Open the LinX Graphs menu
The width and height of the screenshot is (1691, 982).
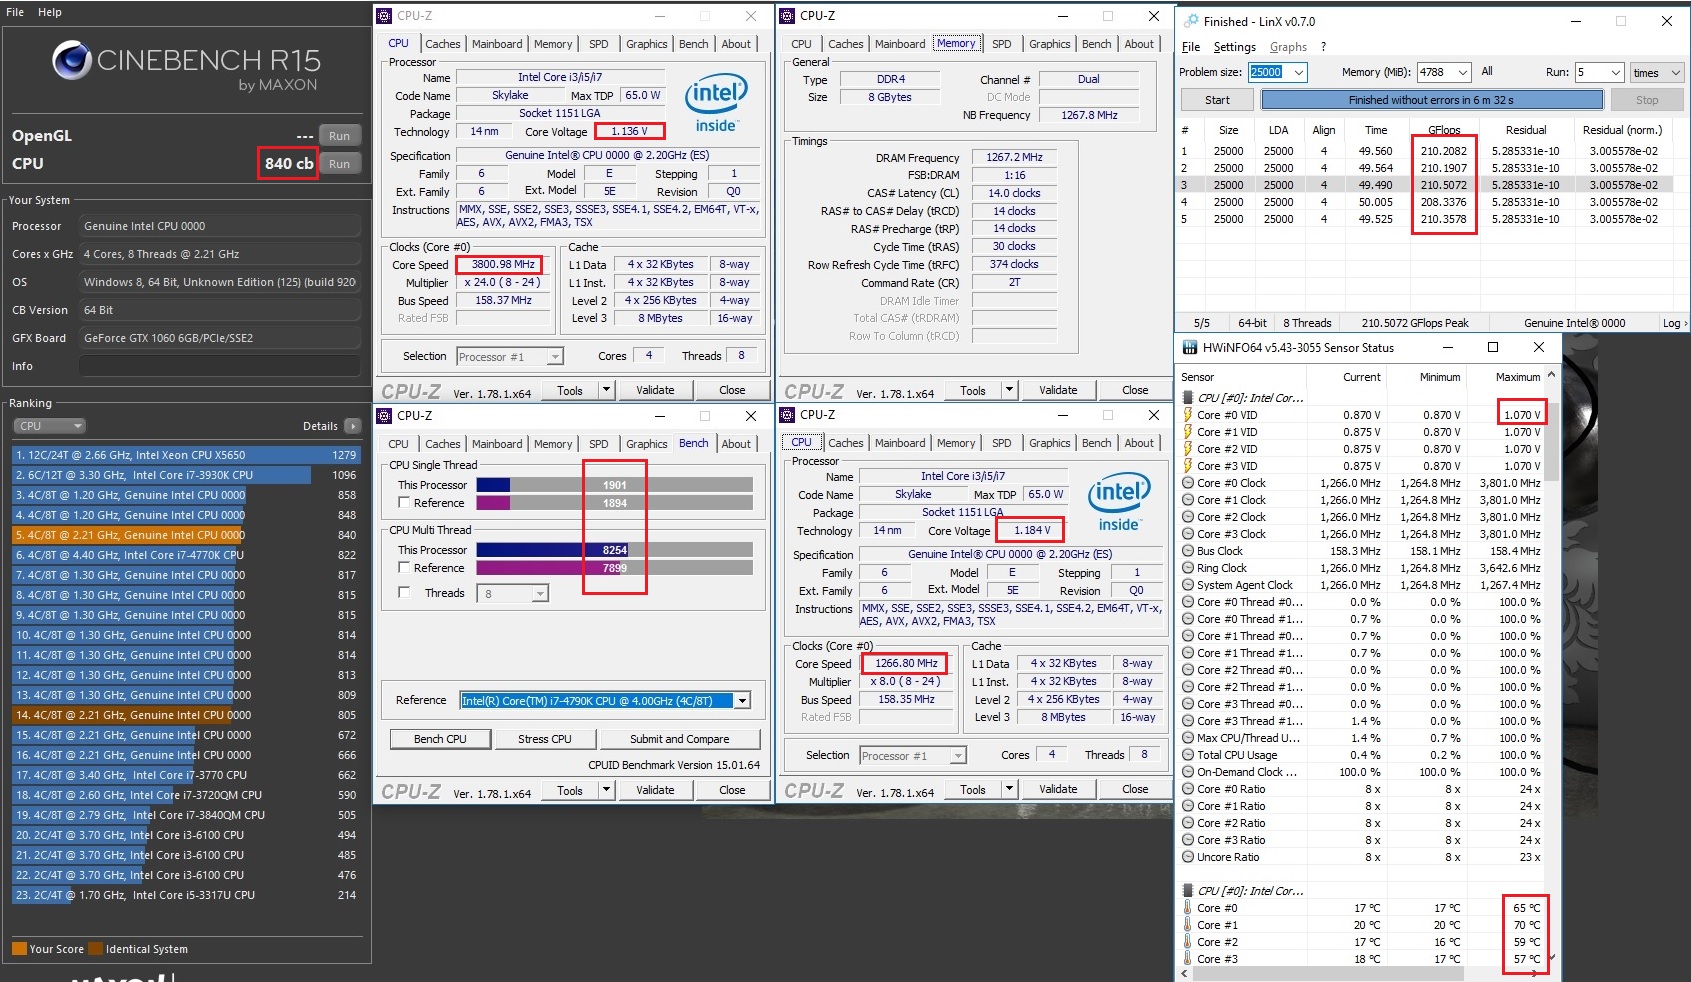point(1288,47)
